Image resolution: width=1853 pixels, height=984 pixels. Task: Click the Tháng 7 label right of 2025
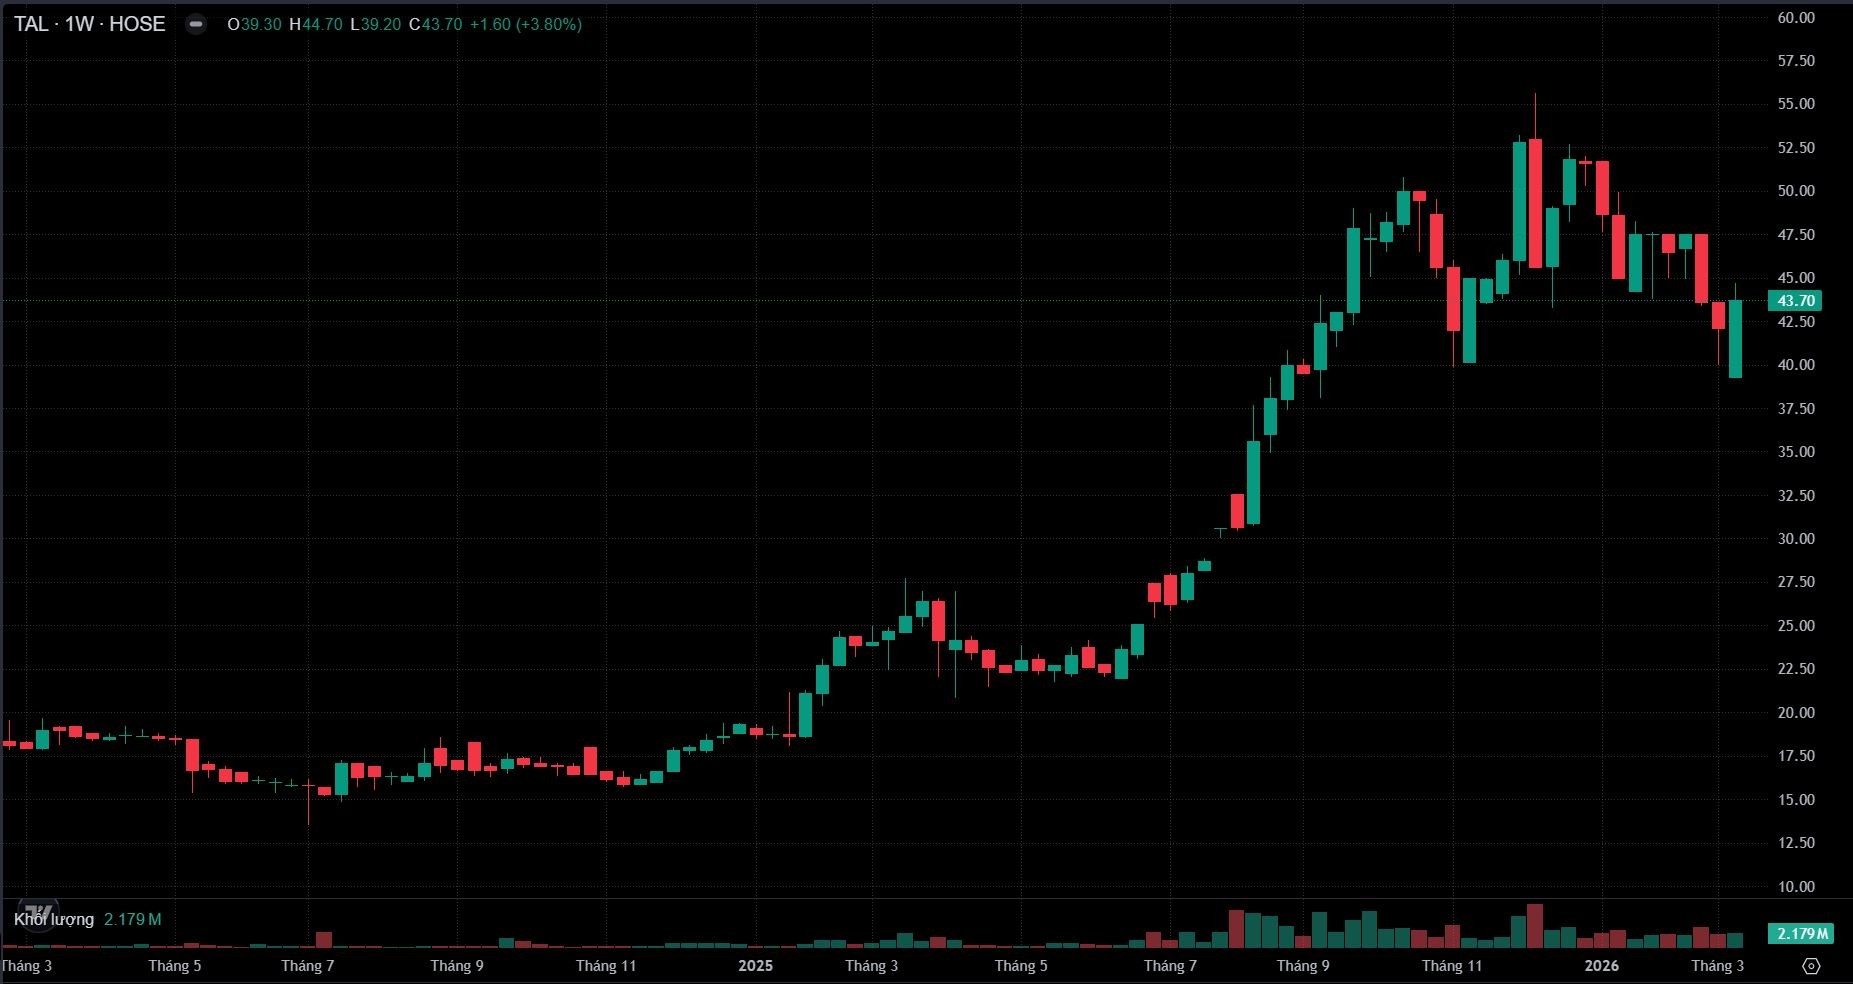[1170, 966]
